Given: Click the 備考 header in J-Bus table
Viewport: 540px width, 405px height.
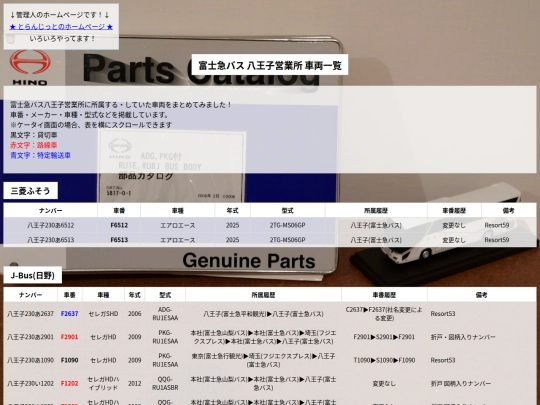Looking at the screenshot, I should [481, 295].
